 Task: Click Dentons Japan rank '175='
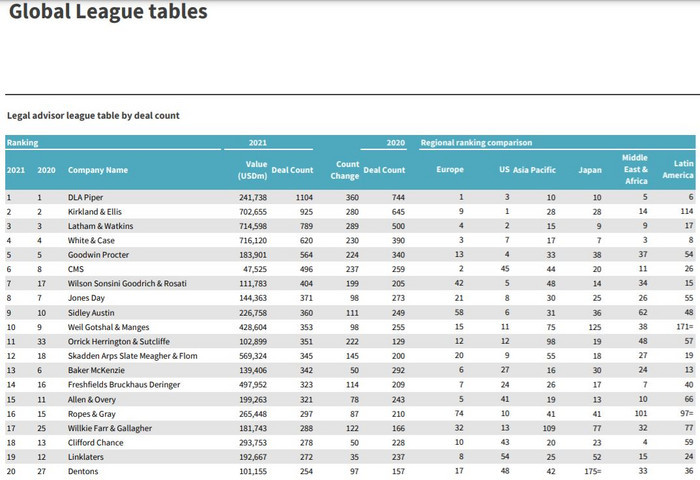(593, 471)
